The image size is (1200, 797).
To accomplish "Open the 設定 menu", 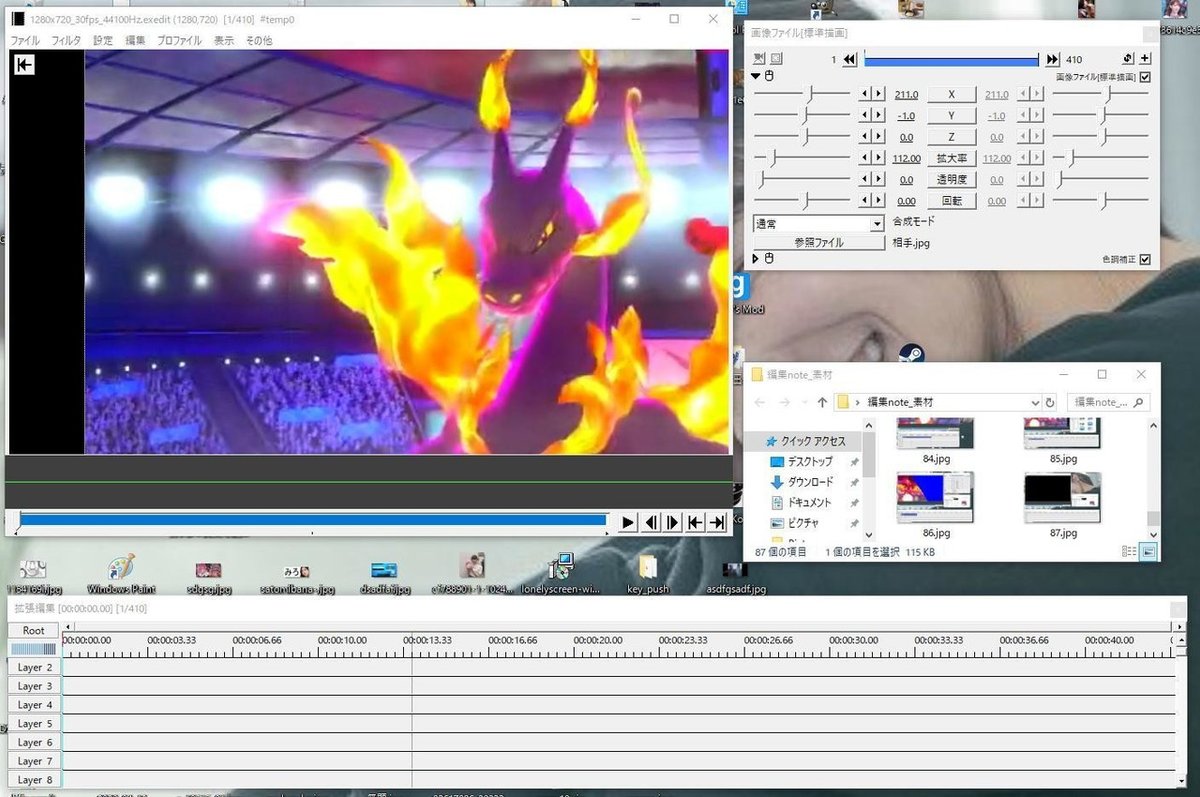I will [103, 40].
